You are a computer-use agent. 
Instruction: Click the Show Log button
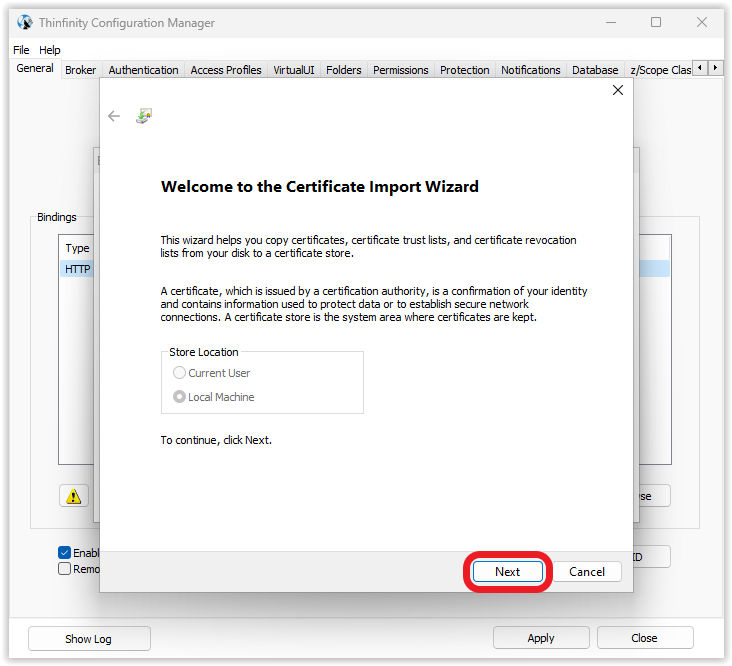click(89, 638)
